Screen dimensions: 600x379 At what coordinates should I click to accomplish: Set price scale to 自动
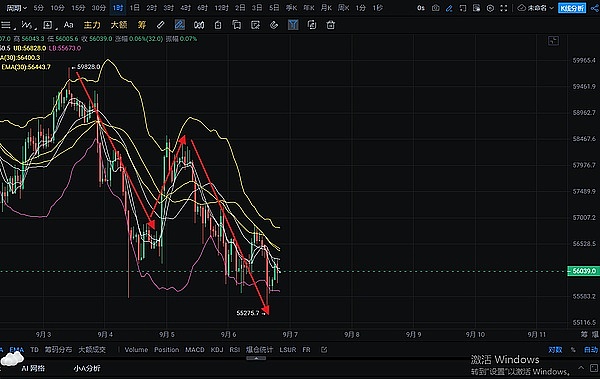coord(591,350)
